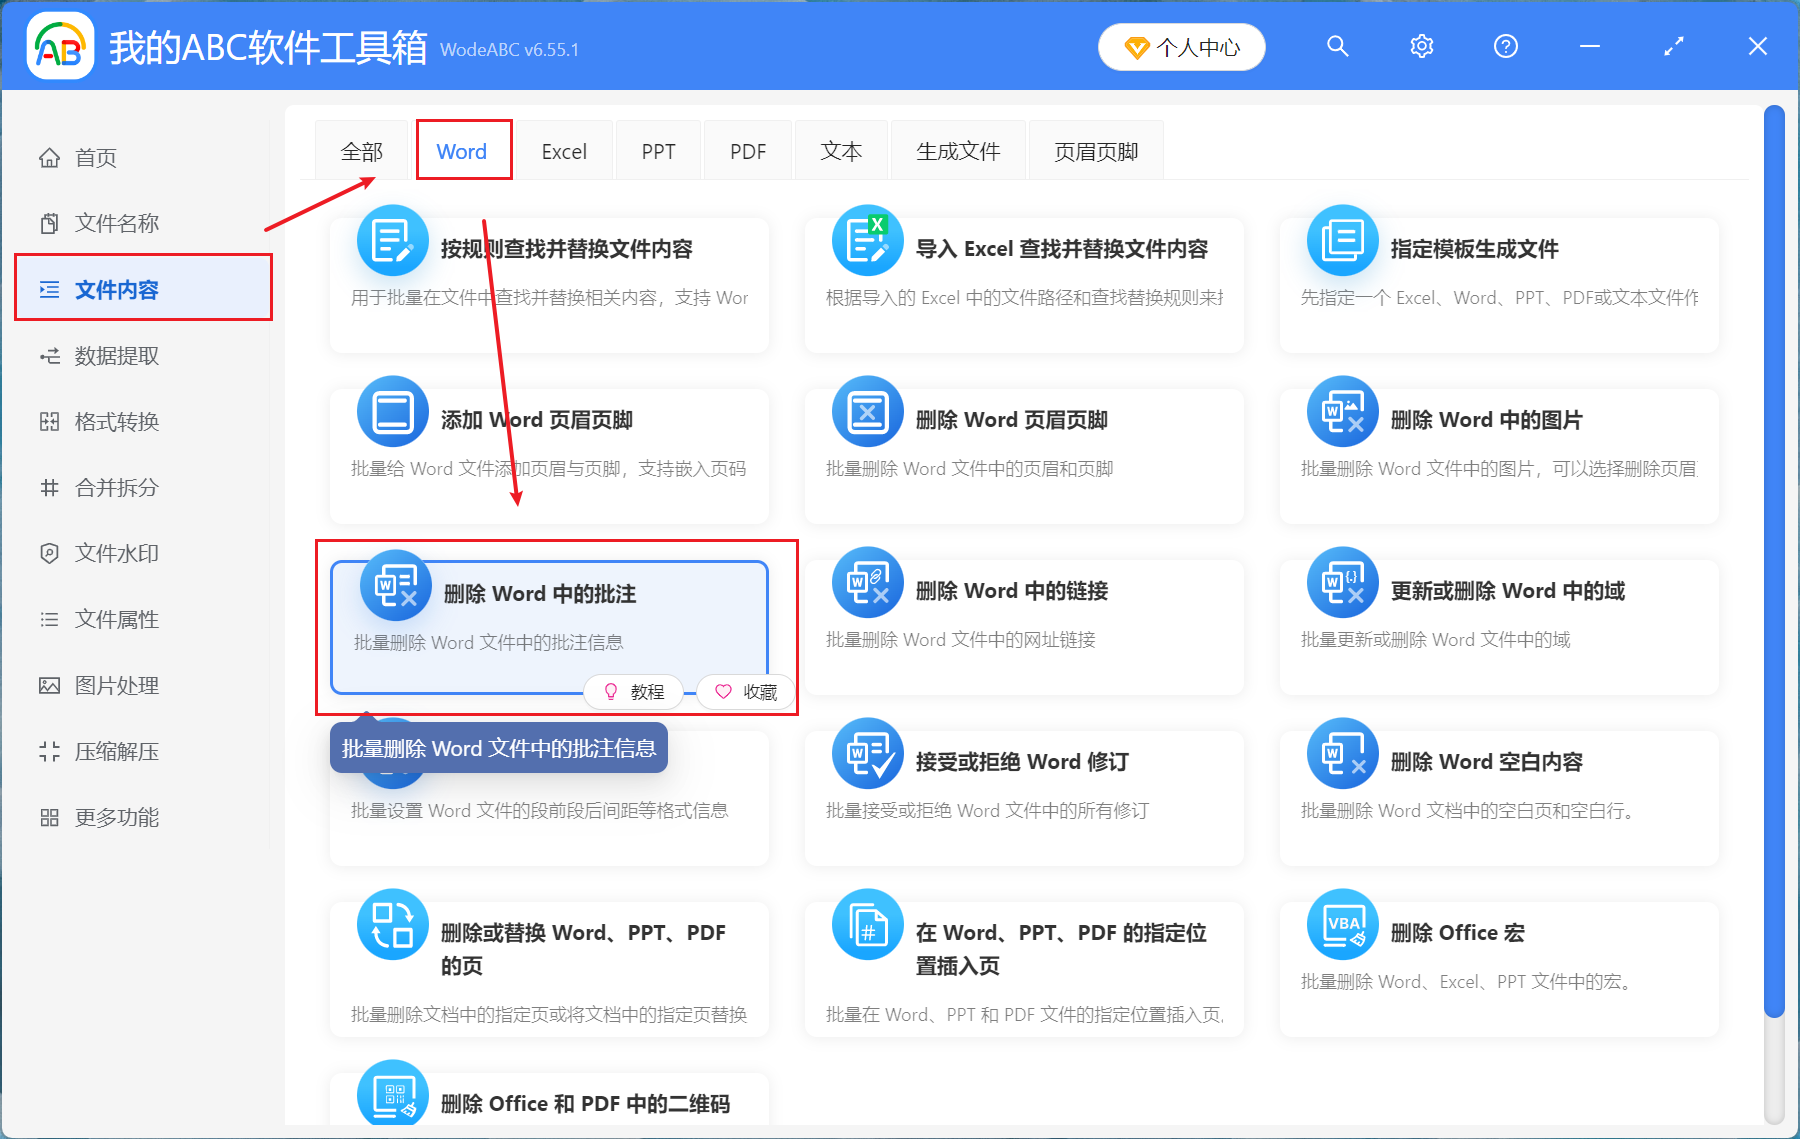Switch to the 页眉页脚 tab
1800x1139 pixels.
[1095, 150]
